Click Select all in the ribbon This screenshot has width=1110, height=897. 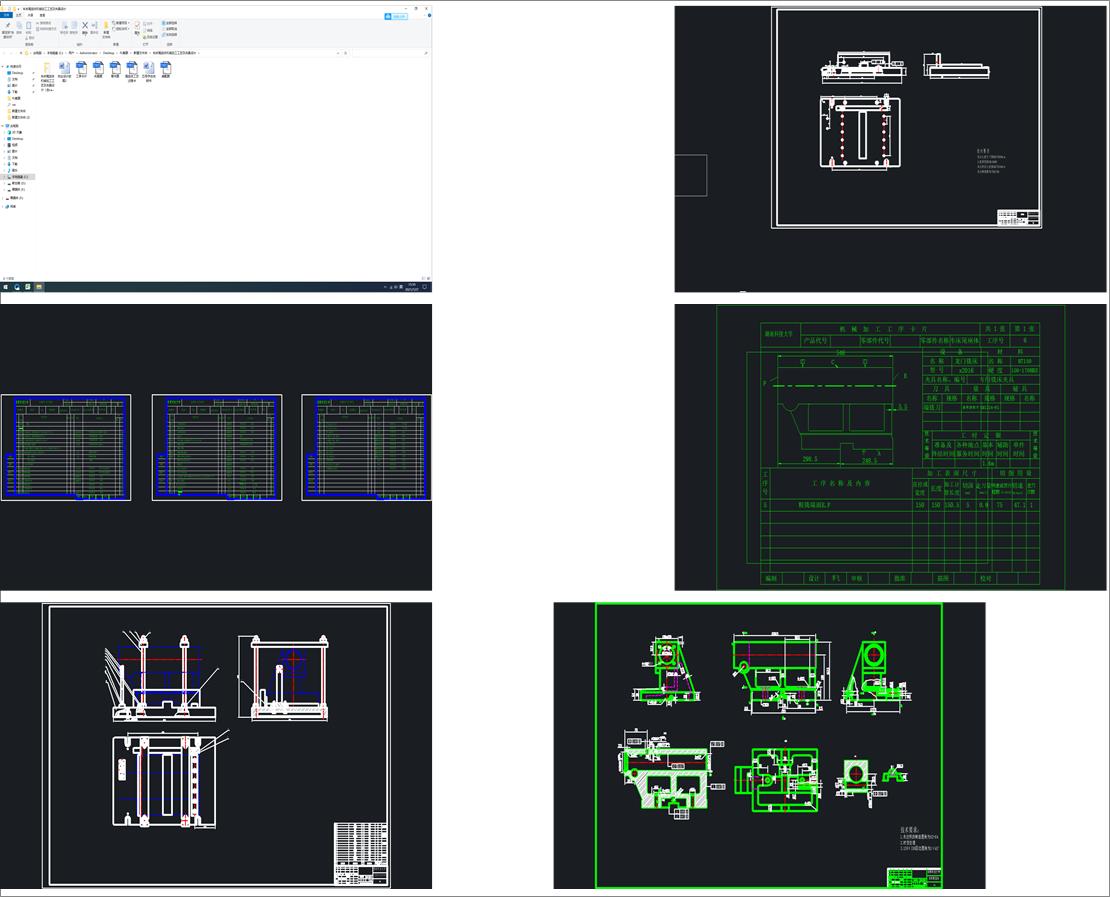[x=169, y=23]
